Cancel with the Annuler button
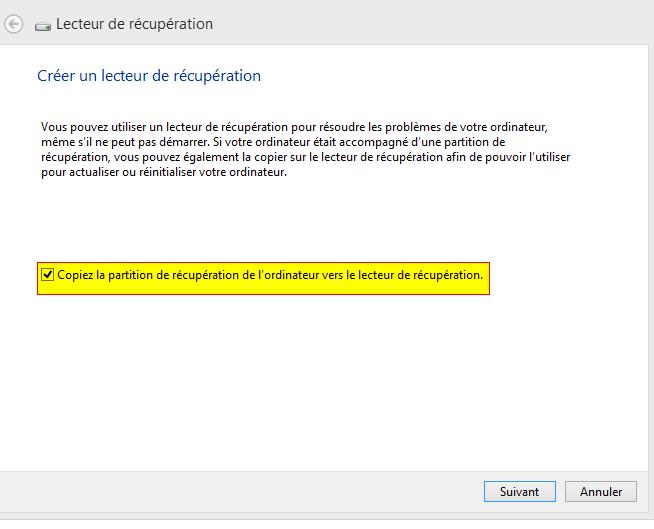 (600, 491)
